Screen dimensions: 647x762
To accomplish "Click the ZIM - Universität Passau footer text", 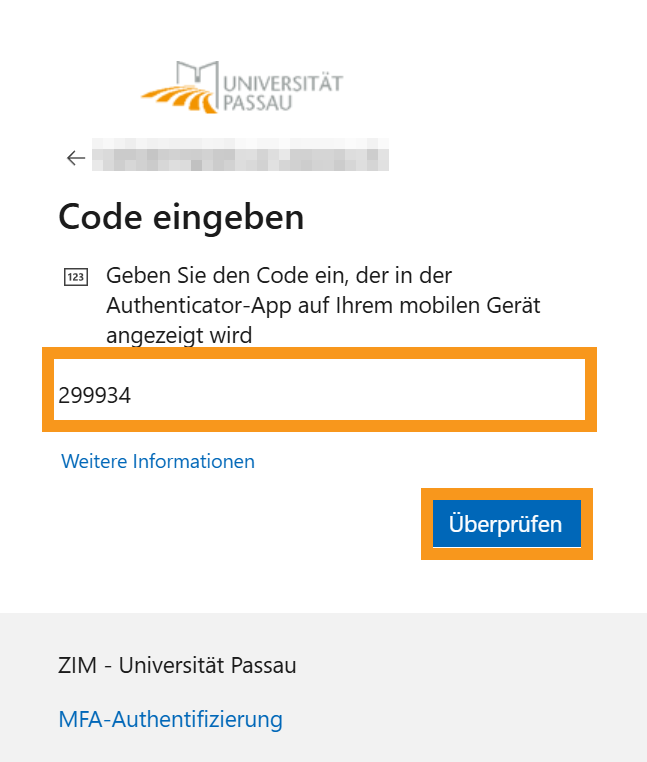I will click(177, 665).
